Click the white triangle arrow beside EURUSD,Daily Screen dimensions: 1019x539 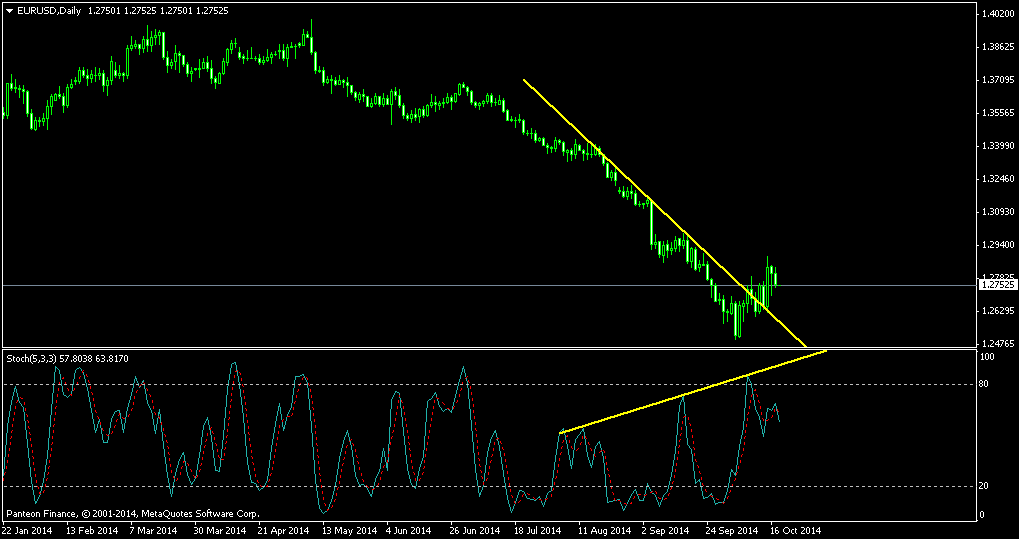(9, 9)
